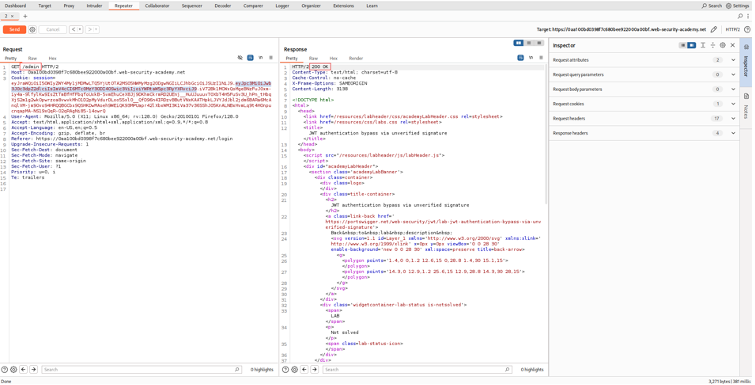This screenshot has height=385, width=755.
Task: Open response search settings gear at bottom
Action: coord(295,370)
